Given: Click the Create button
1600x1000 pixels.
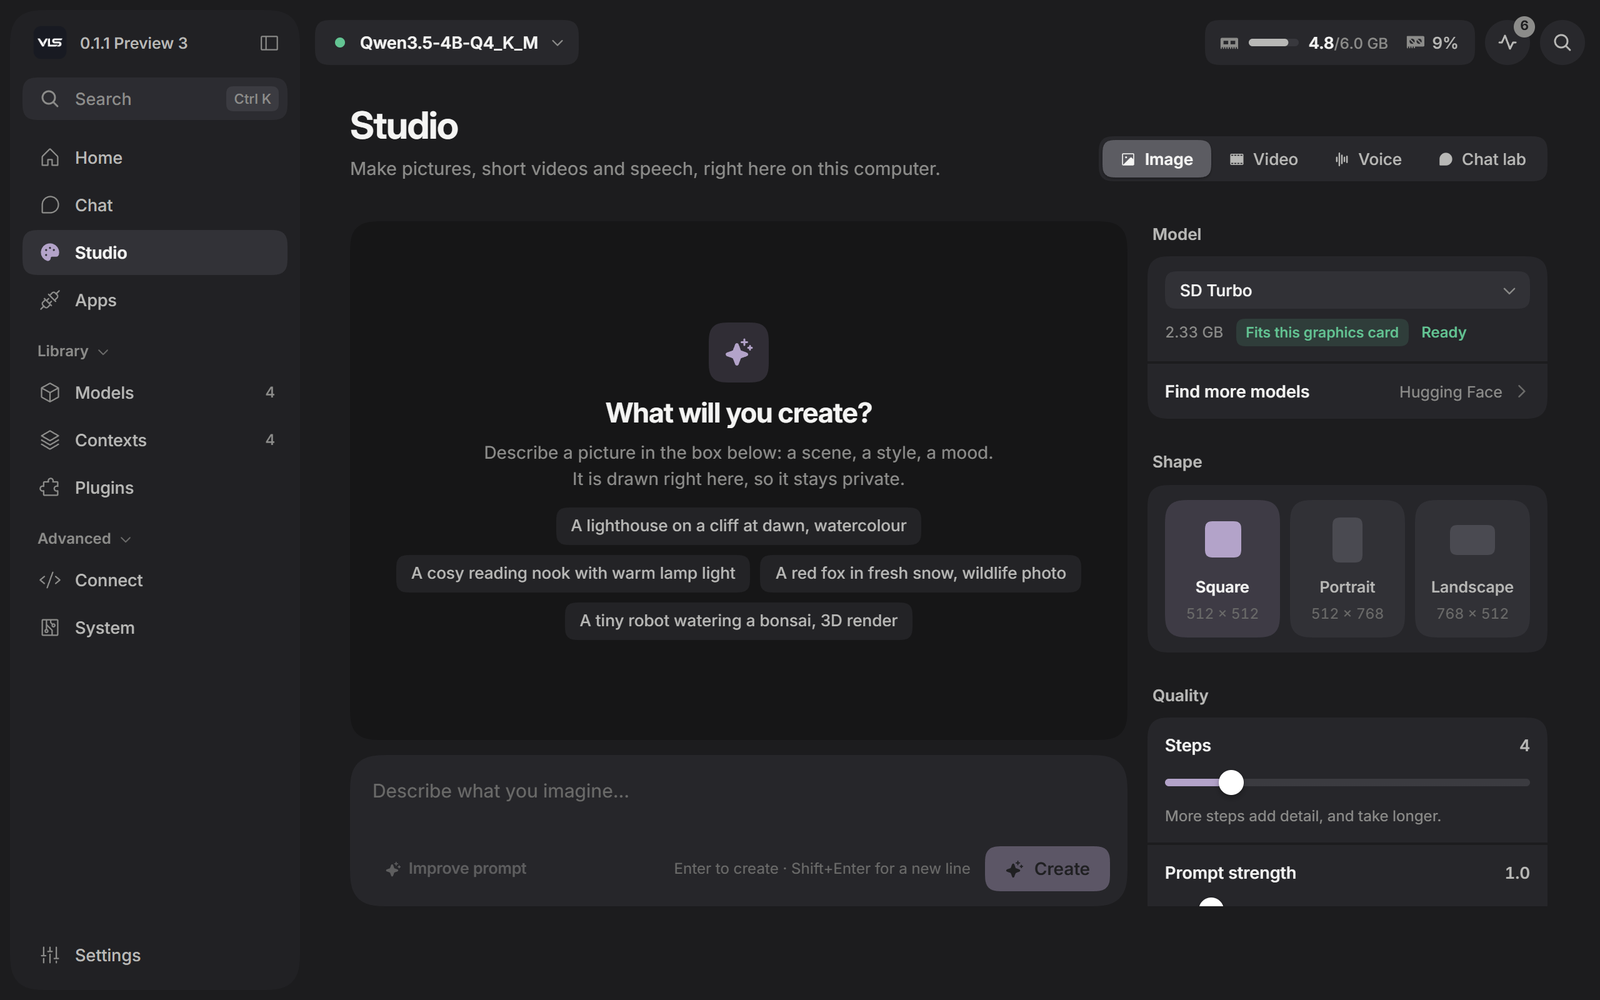Looking at the screenshot, I should point(1047,869).
